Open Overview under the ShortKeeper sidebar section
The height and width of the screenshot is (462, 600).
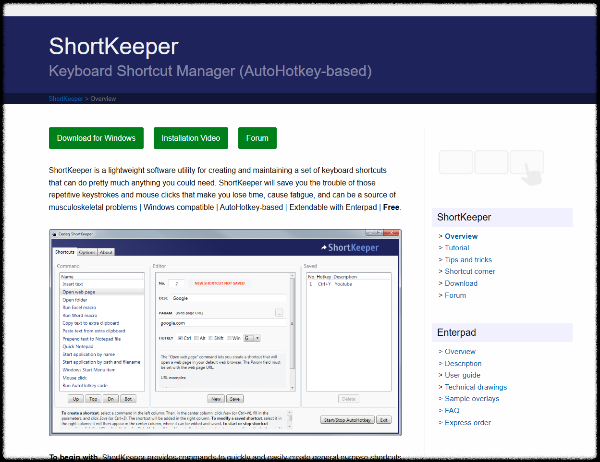(x=461, y=236)
